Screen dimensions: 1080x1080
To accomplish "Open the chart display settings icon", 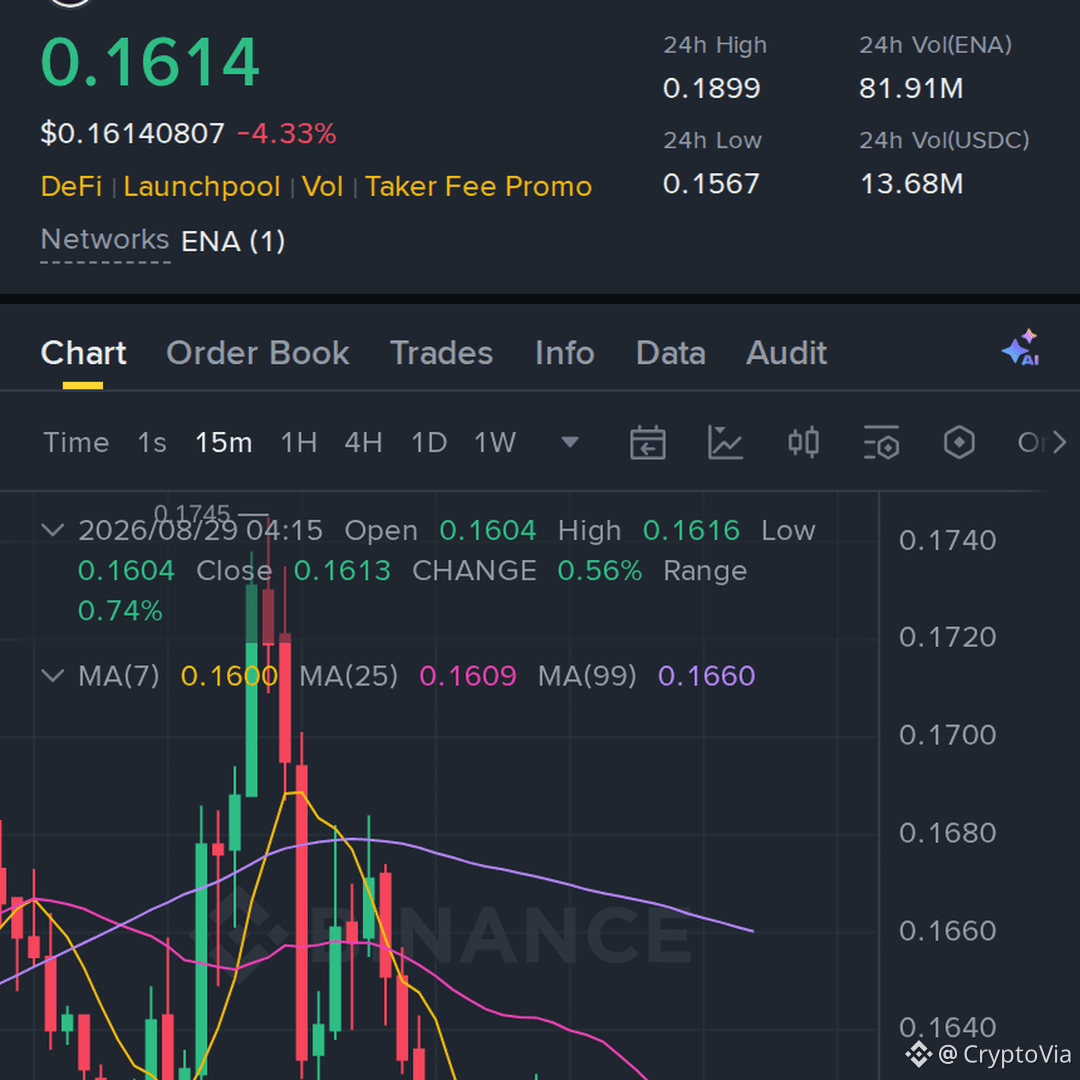I will click(881, 442).
